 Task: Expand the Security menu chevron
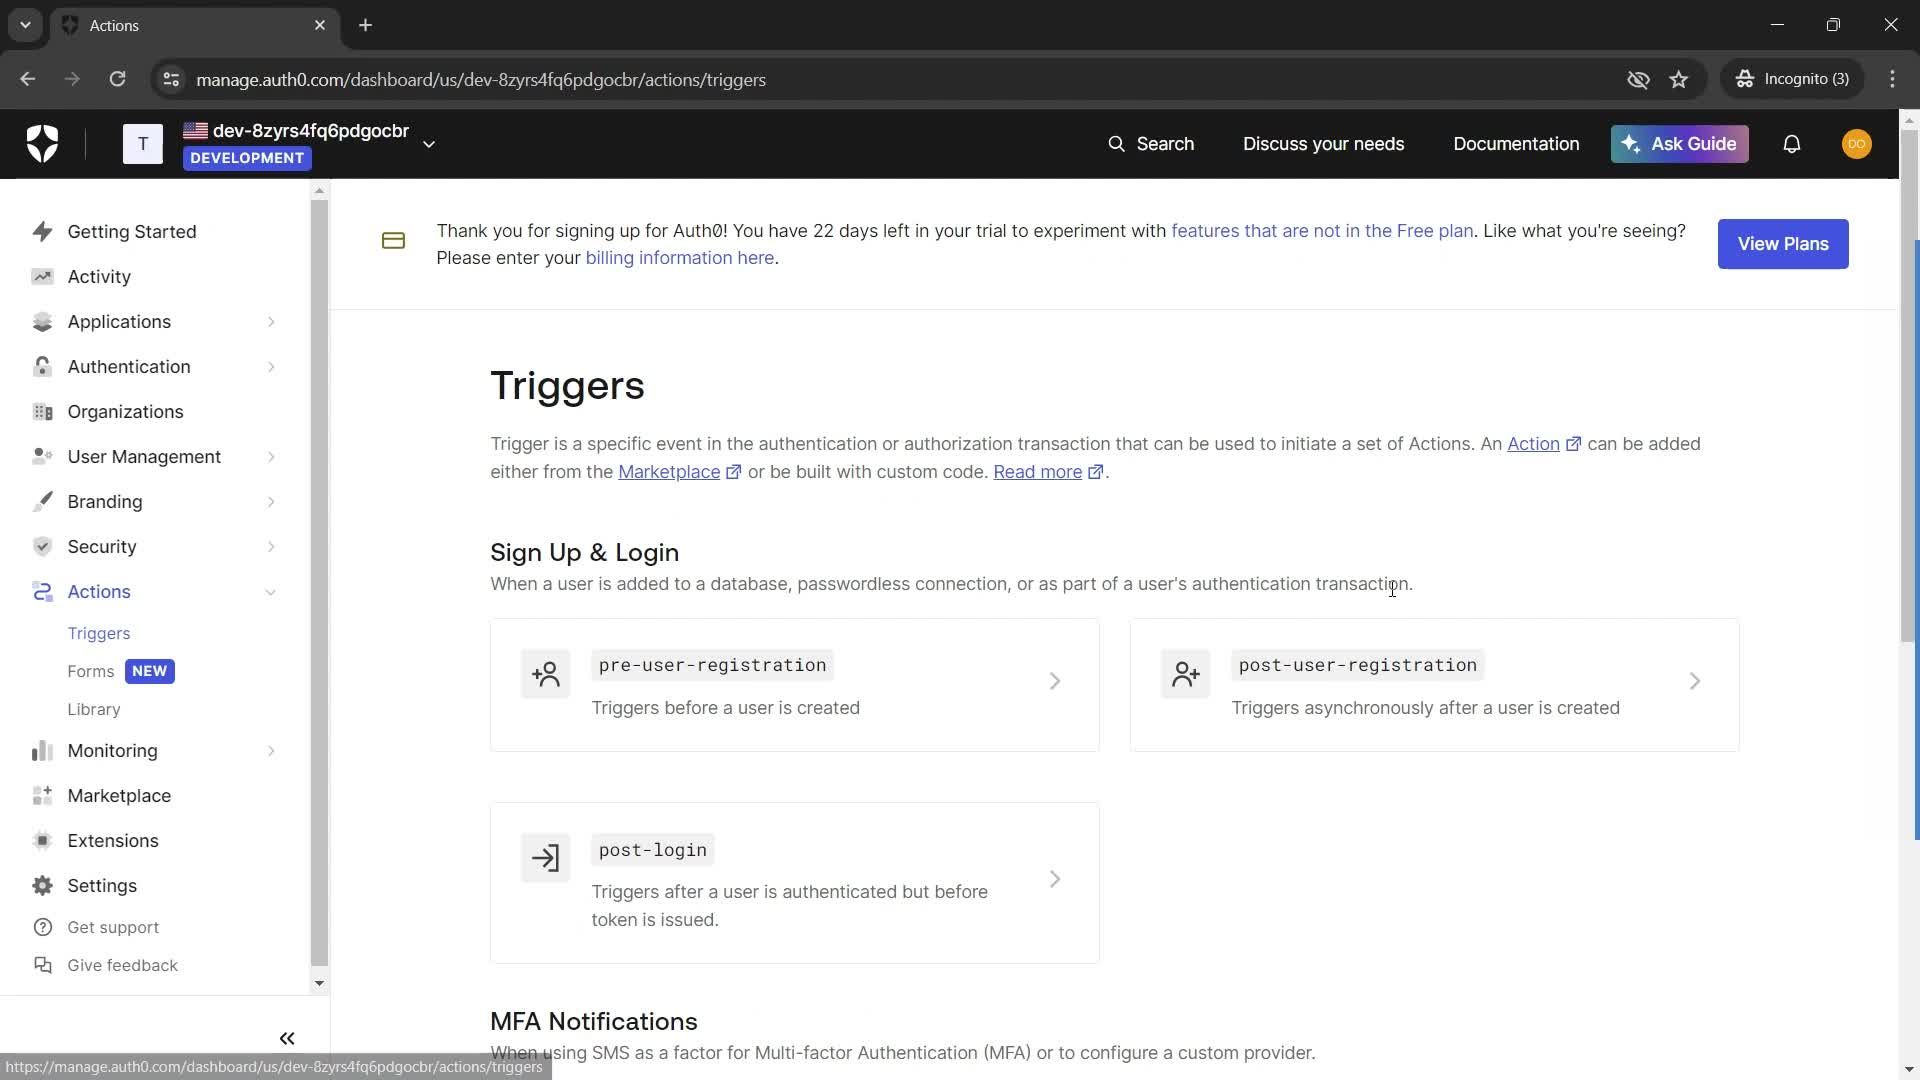[271, 547]
